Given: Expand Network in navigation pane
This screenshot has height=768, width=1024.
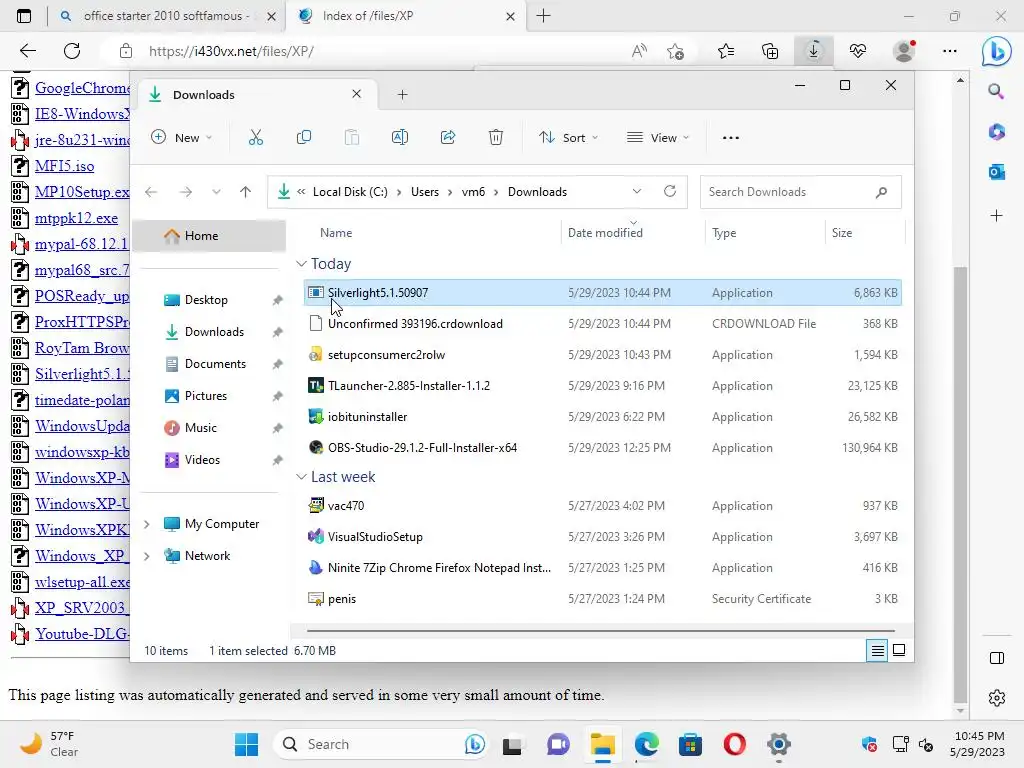Looking at the screenshot, I should point(147,556).
